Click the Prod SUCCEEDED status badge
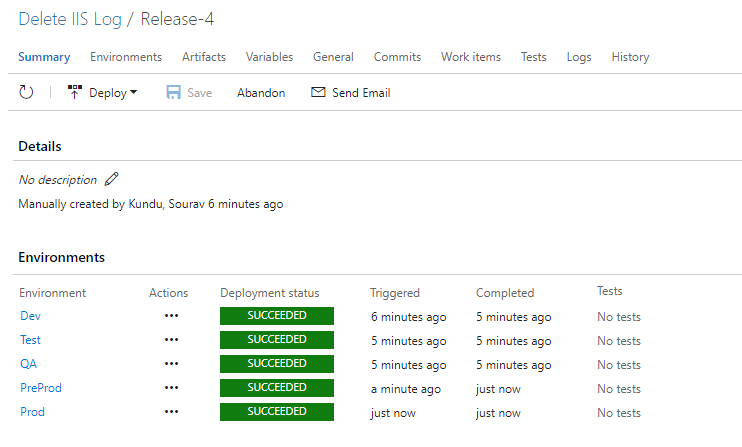Viewport: 742px width, 447px height. point(277,412)
